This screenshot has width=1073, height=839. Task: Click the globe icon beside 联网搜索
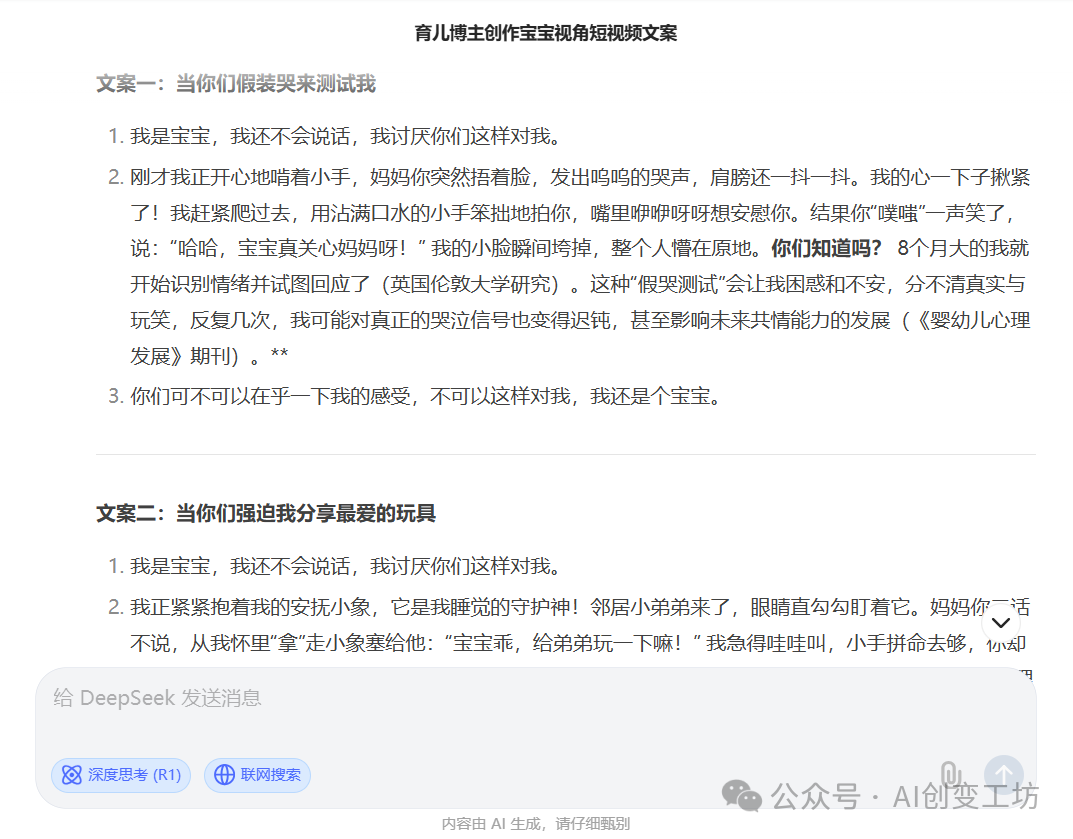221,775
